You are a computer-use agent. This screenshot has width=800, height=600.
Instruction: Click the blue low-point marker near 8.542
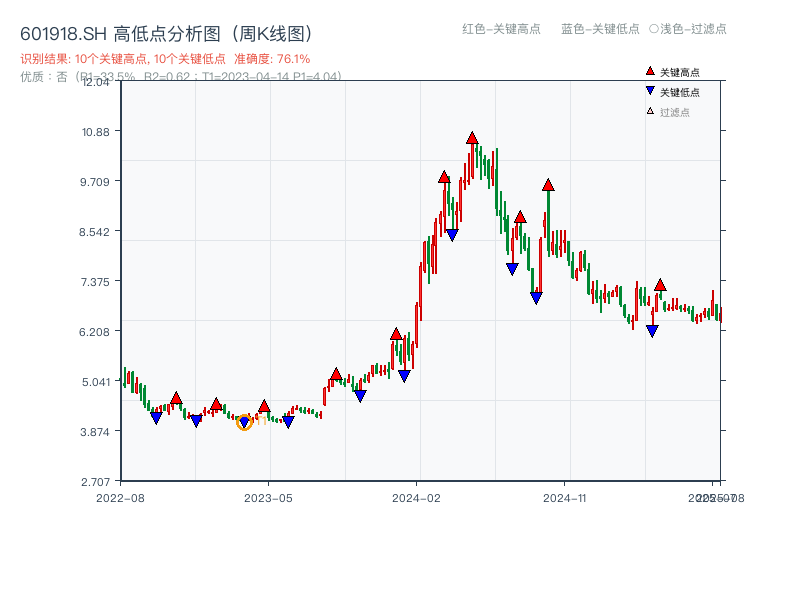(453, 235)
